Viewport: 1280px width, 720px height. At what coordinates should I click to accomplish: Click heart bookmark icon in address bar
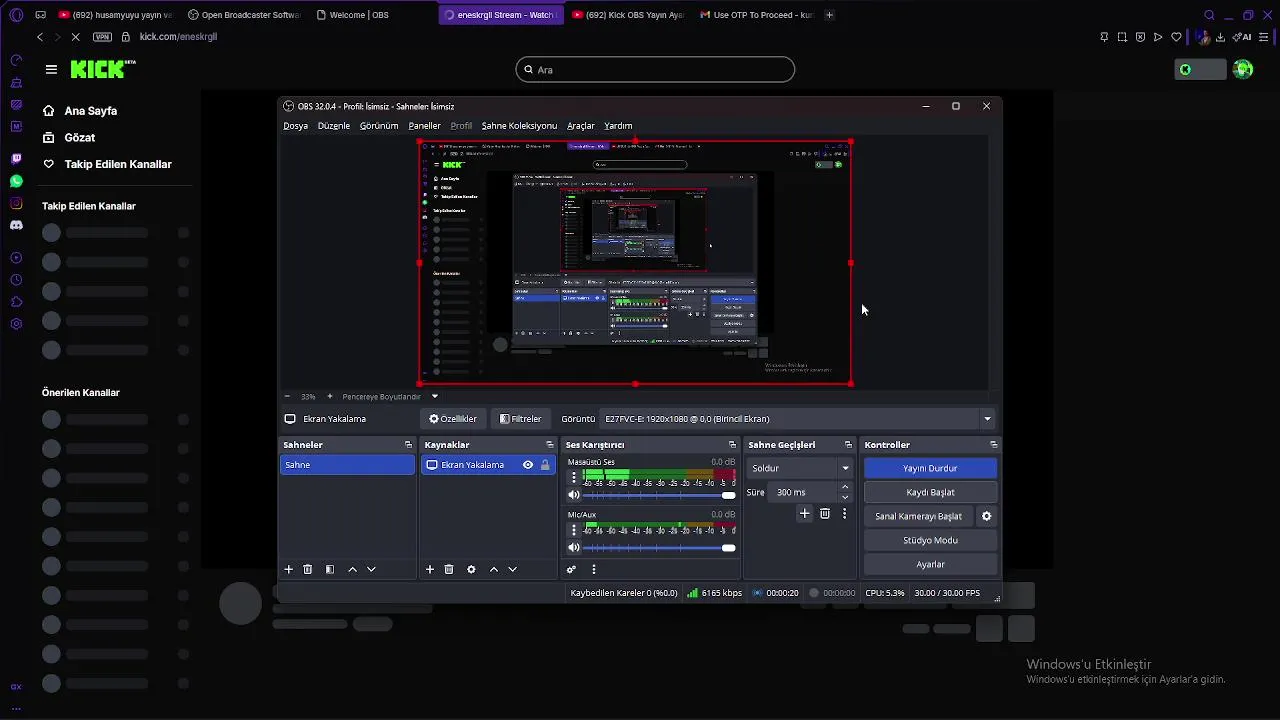(1176, 37)
